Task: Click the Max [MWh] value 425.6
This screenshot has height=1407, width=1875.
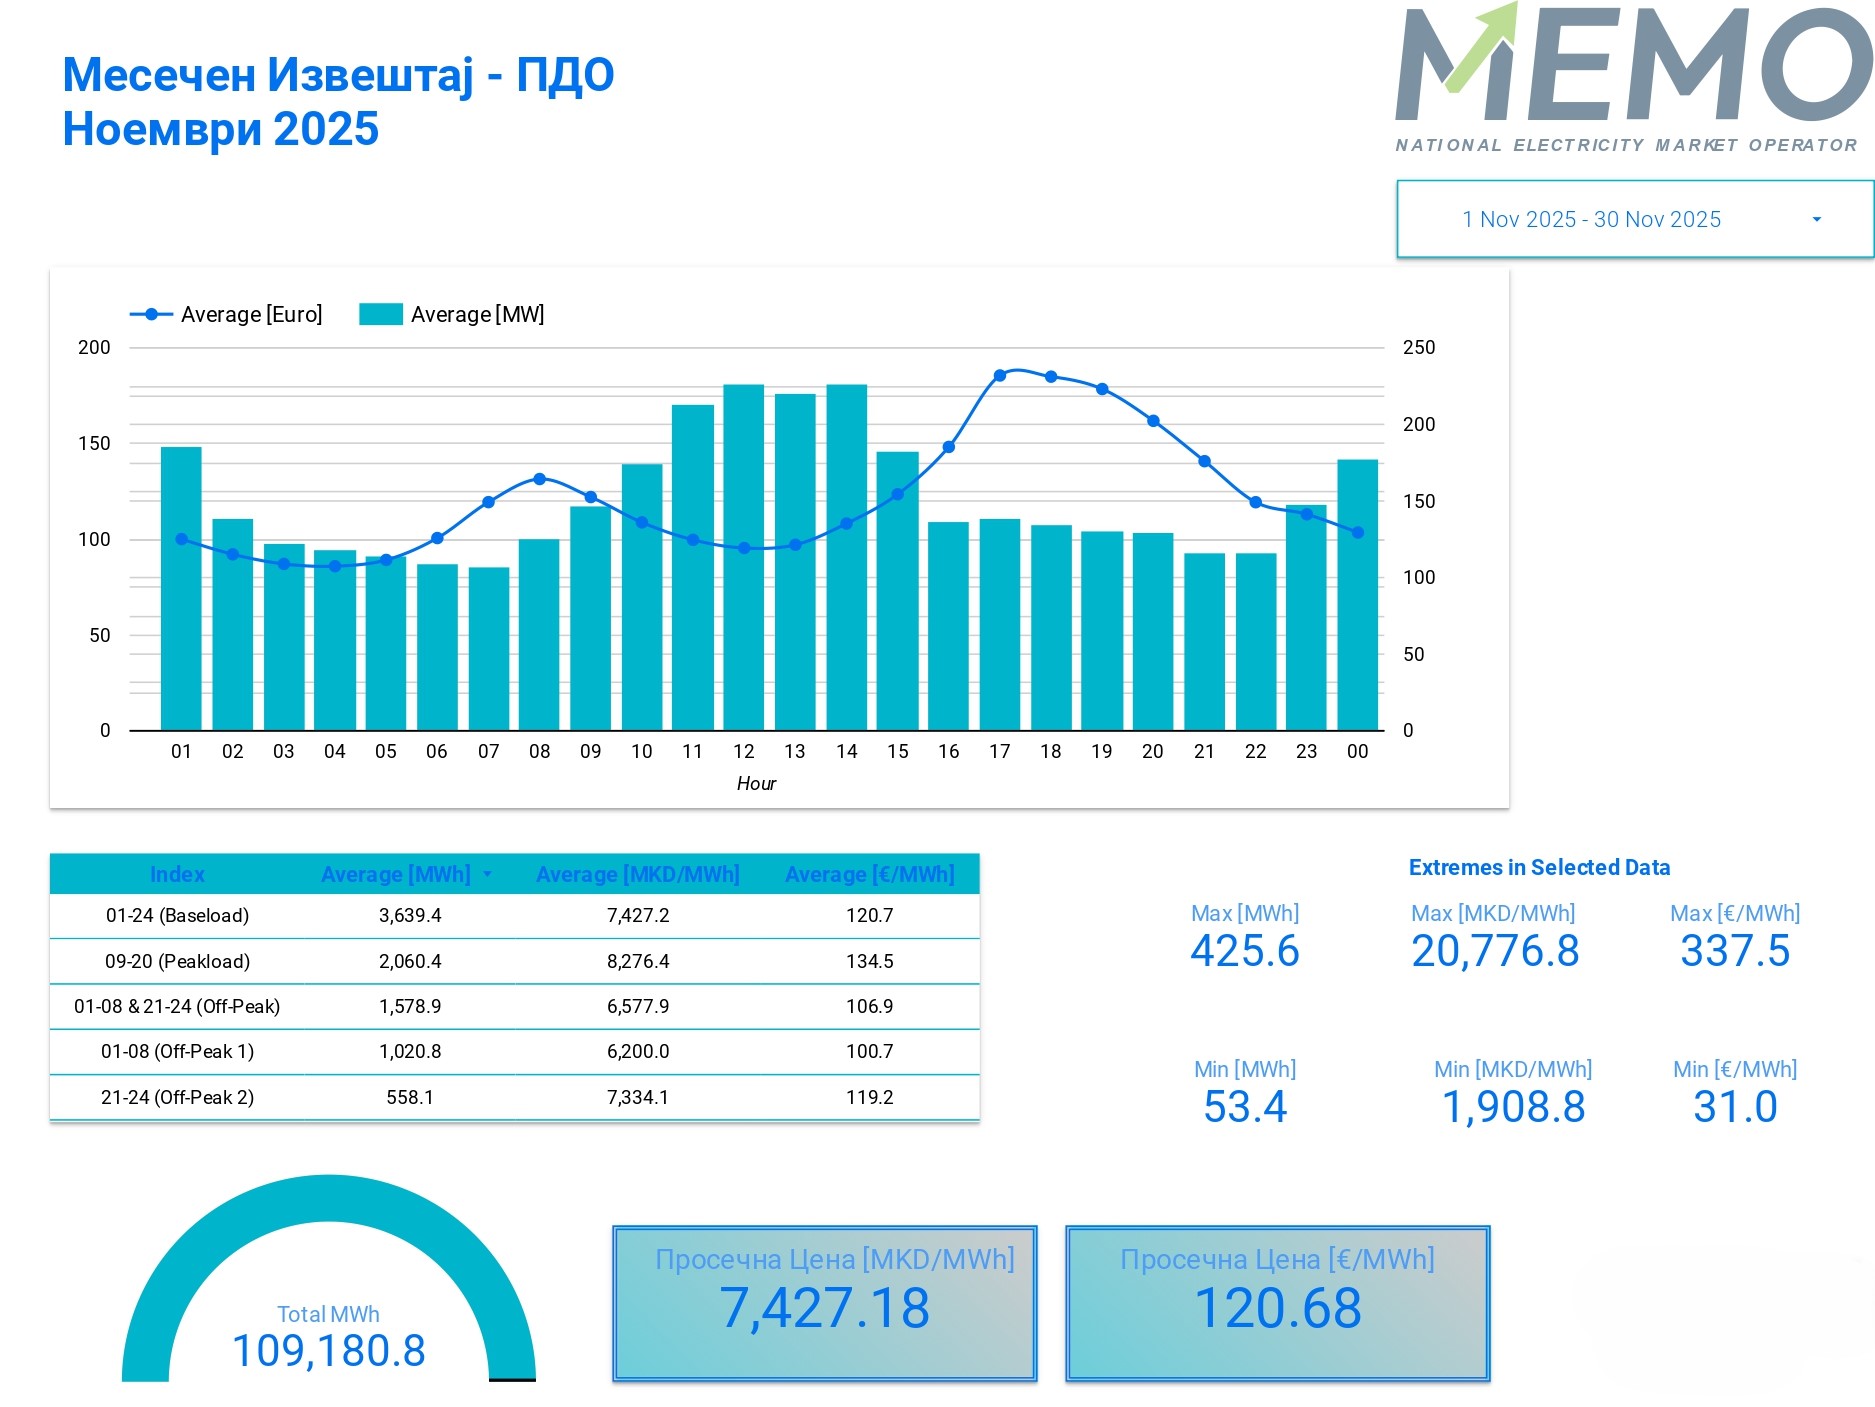Action: (1244, 951)
